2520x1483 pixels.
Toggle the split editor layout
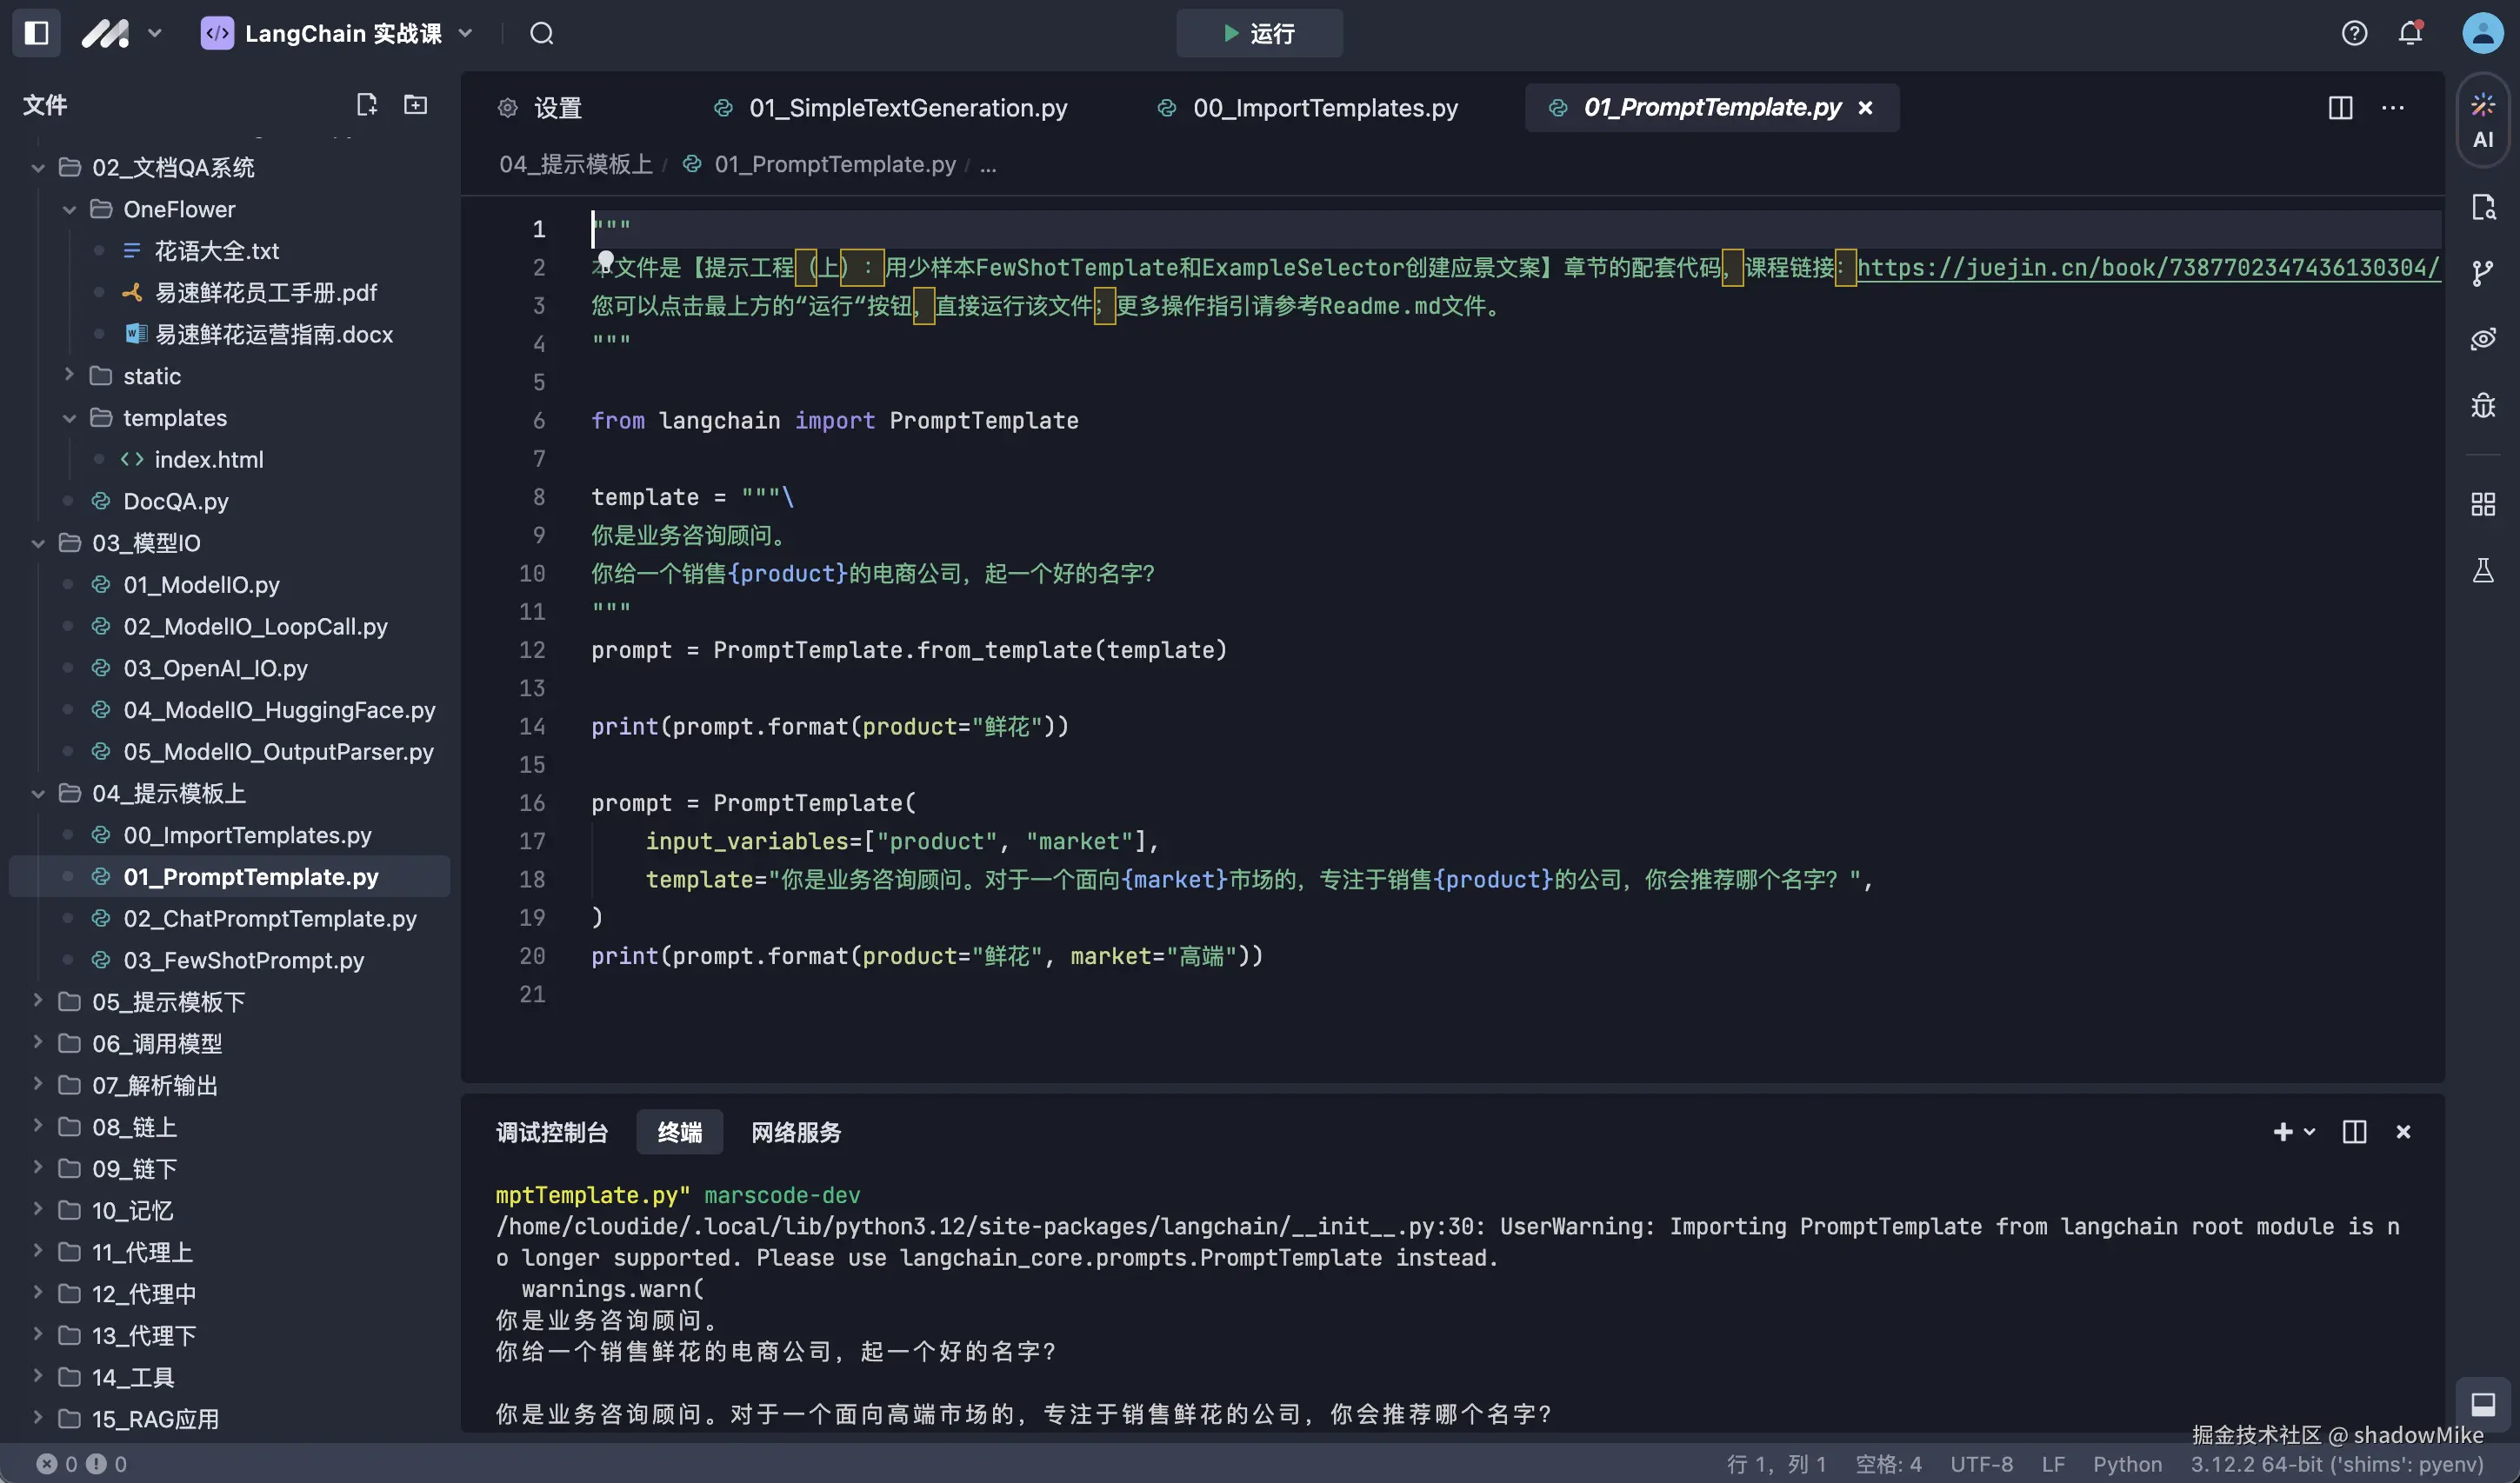click(2341, 108)
